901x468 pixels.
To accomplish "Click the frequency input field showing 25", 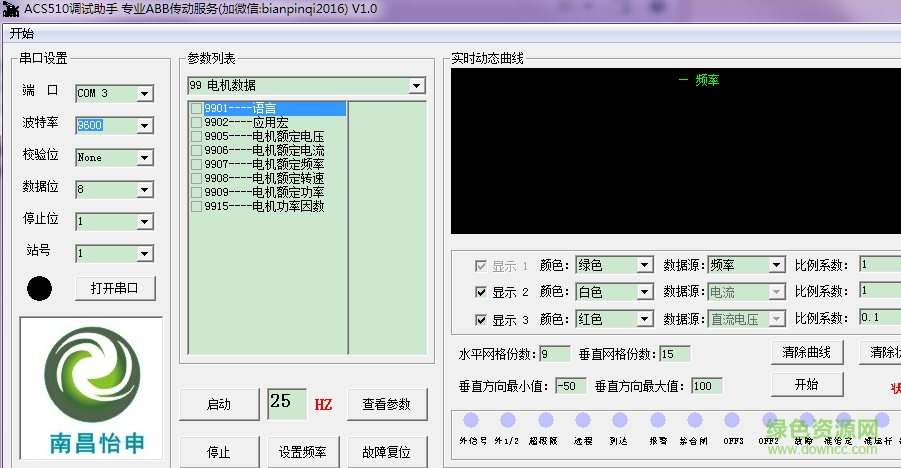I will (x=287, y=404).
